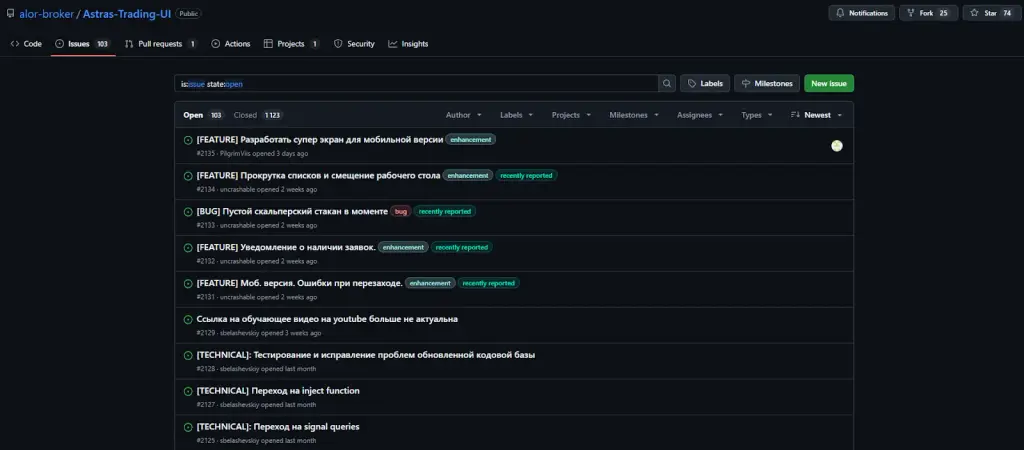Image resolution: width=1024 pixels, height=450 pixels.
Task: Click the red bug label
Action: point(401,212)
